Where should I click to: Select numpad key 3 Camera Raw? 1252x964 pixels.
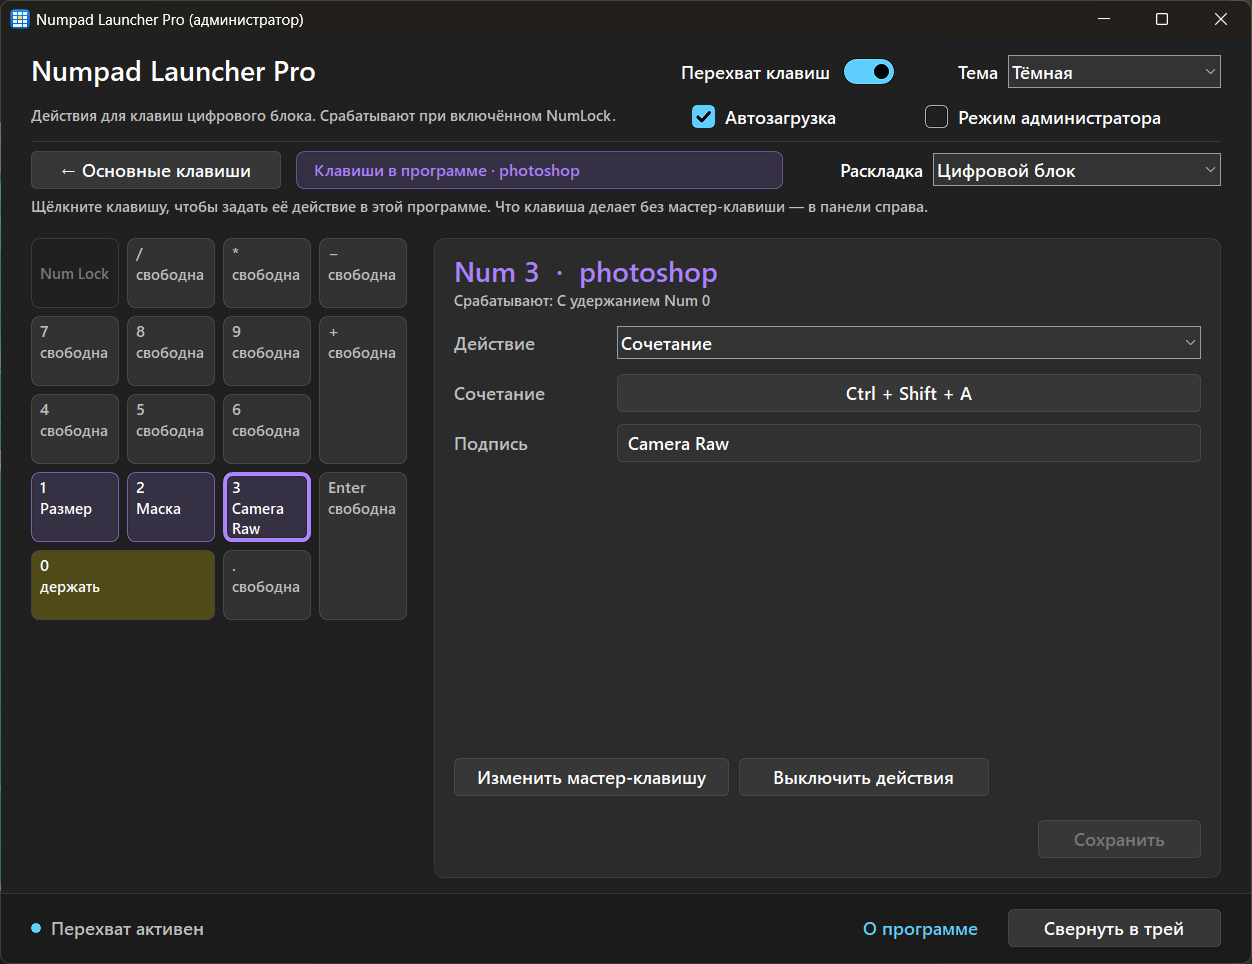pyautogui.click(x=267, y=507)
